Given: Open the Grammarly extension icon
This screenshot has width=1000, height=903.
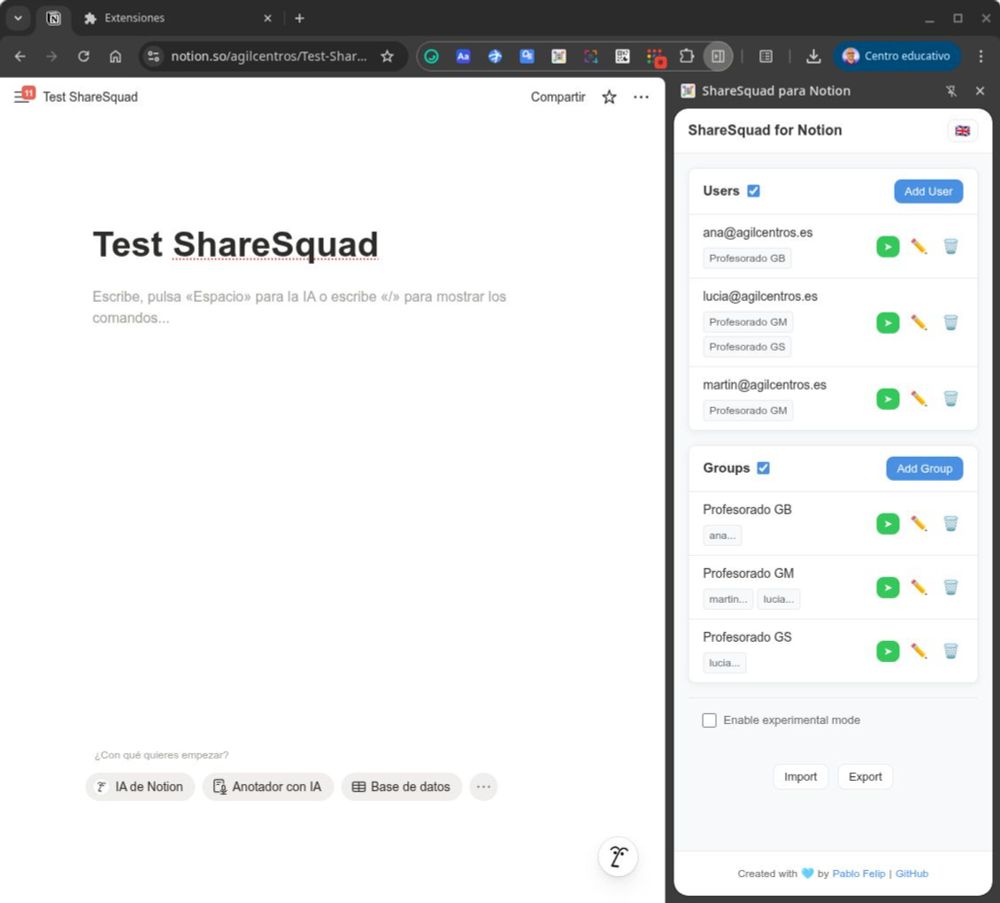Looking at the screenshot, I should pyautogui.click(x=431, y=56).
